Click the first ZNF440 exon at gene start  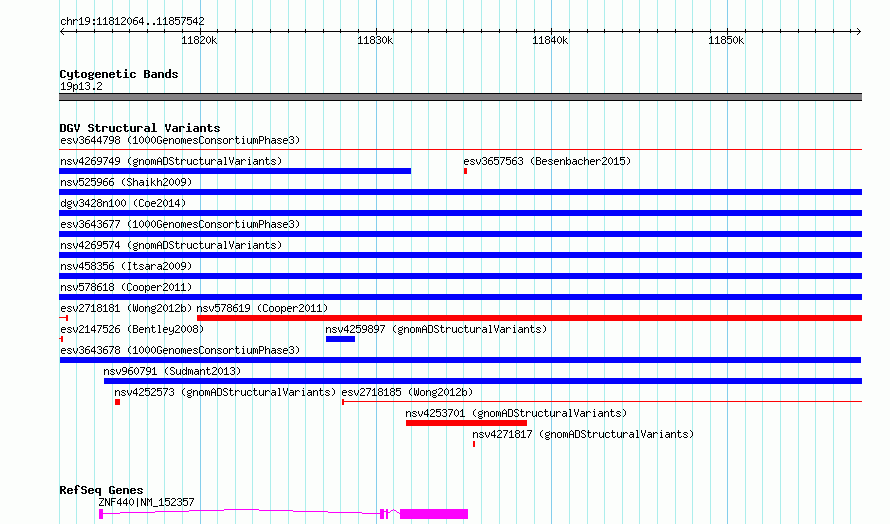pyautogui.click(x=101, y=514)
